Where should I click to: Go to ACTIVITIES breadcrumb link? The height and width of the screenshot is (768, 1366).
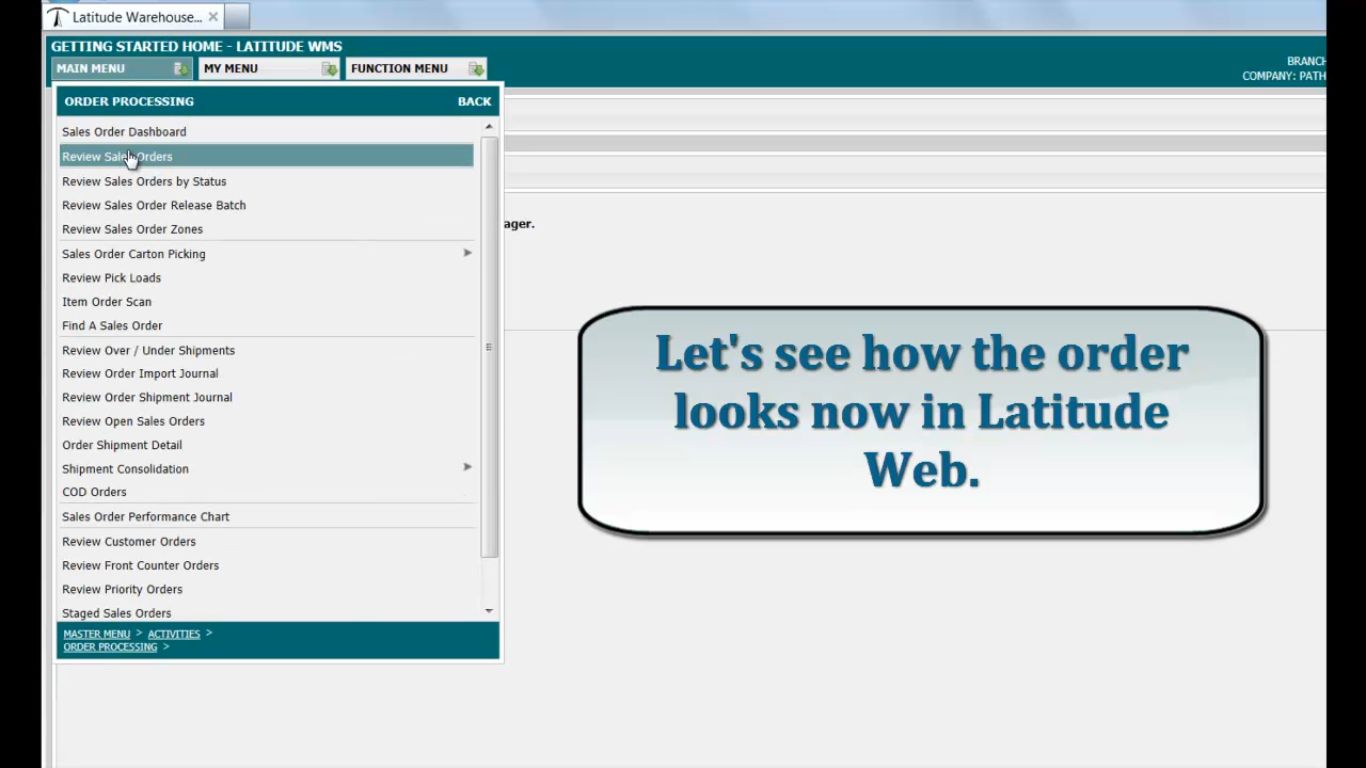pos(174,634)
